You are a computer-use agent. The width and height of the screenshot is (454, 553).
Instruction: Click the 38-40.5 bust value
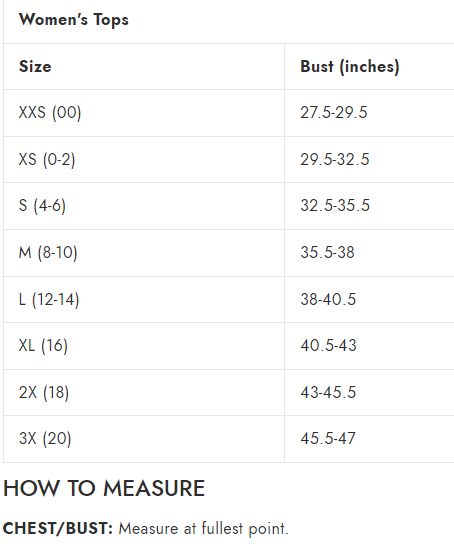(x=328, y=299)
